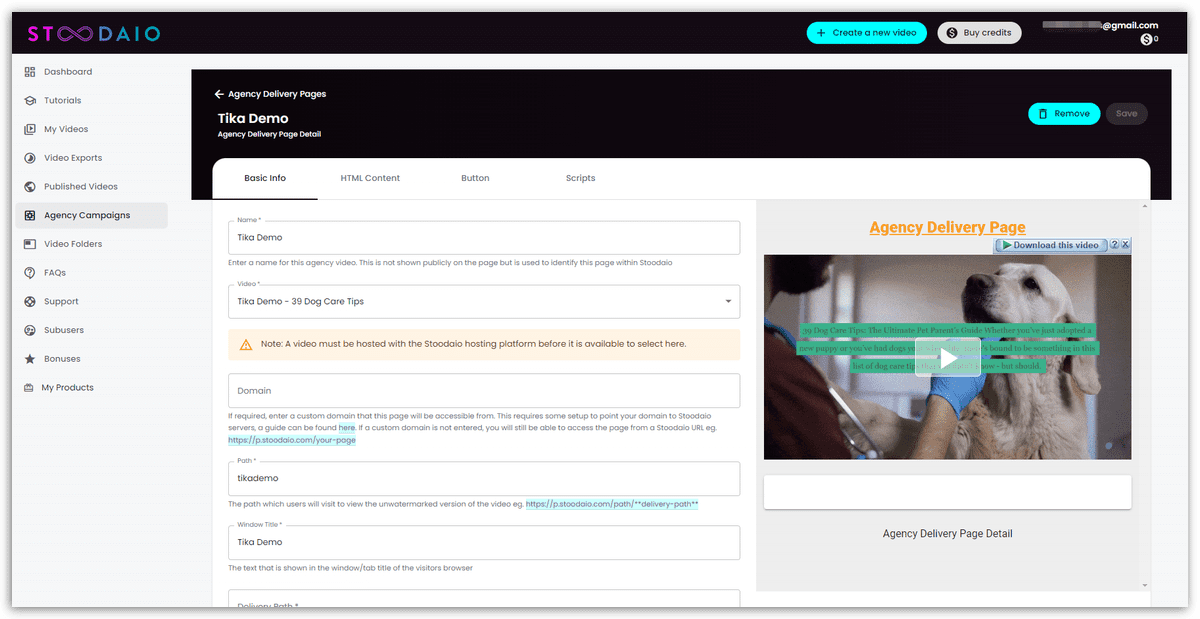Go to Published Videos page
This screenshot has height=619, width=1200.
(x=81, y=186)
